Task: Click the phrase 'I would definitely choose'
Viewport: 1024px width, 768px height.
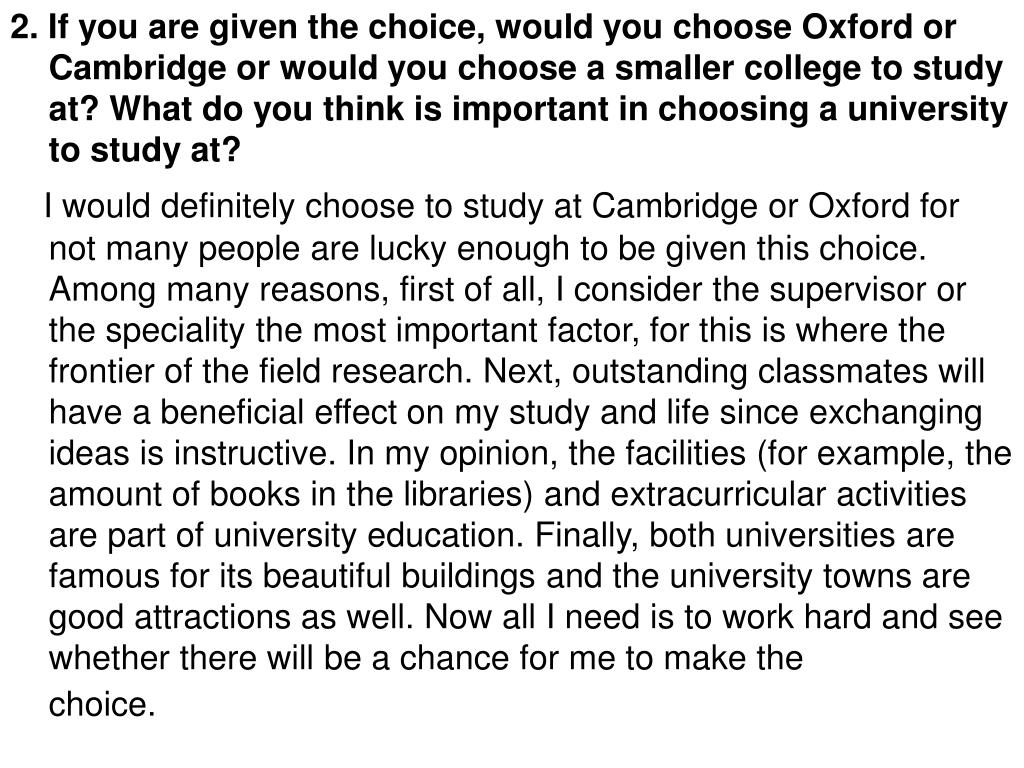Action: [228, 207]
